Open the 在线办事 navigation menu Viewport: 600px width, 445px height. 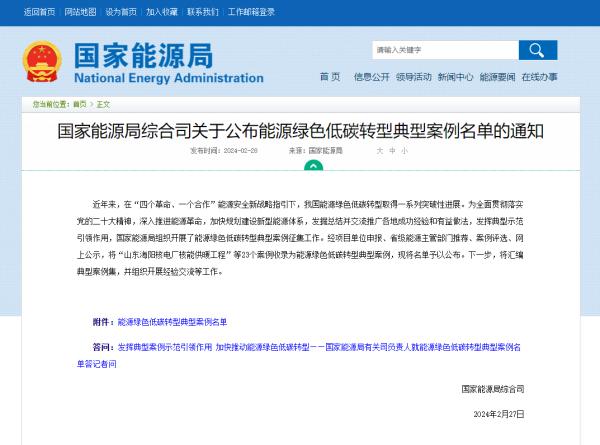[539, 77]
